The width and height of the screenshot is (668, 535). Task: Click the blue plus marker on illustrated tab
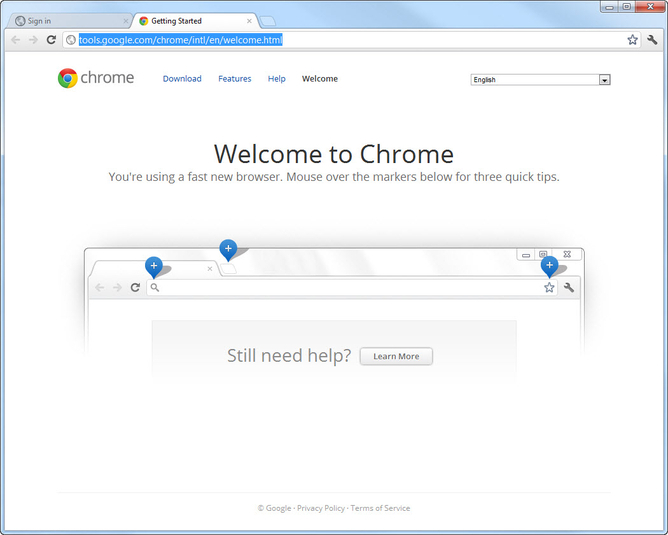click(153, 265)
